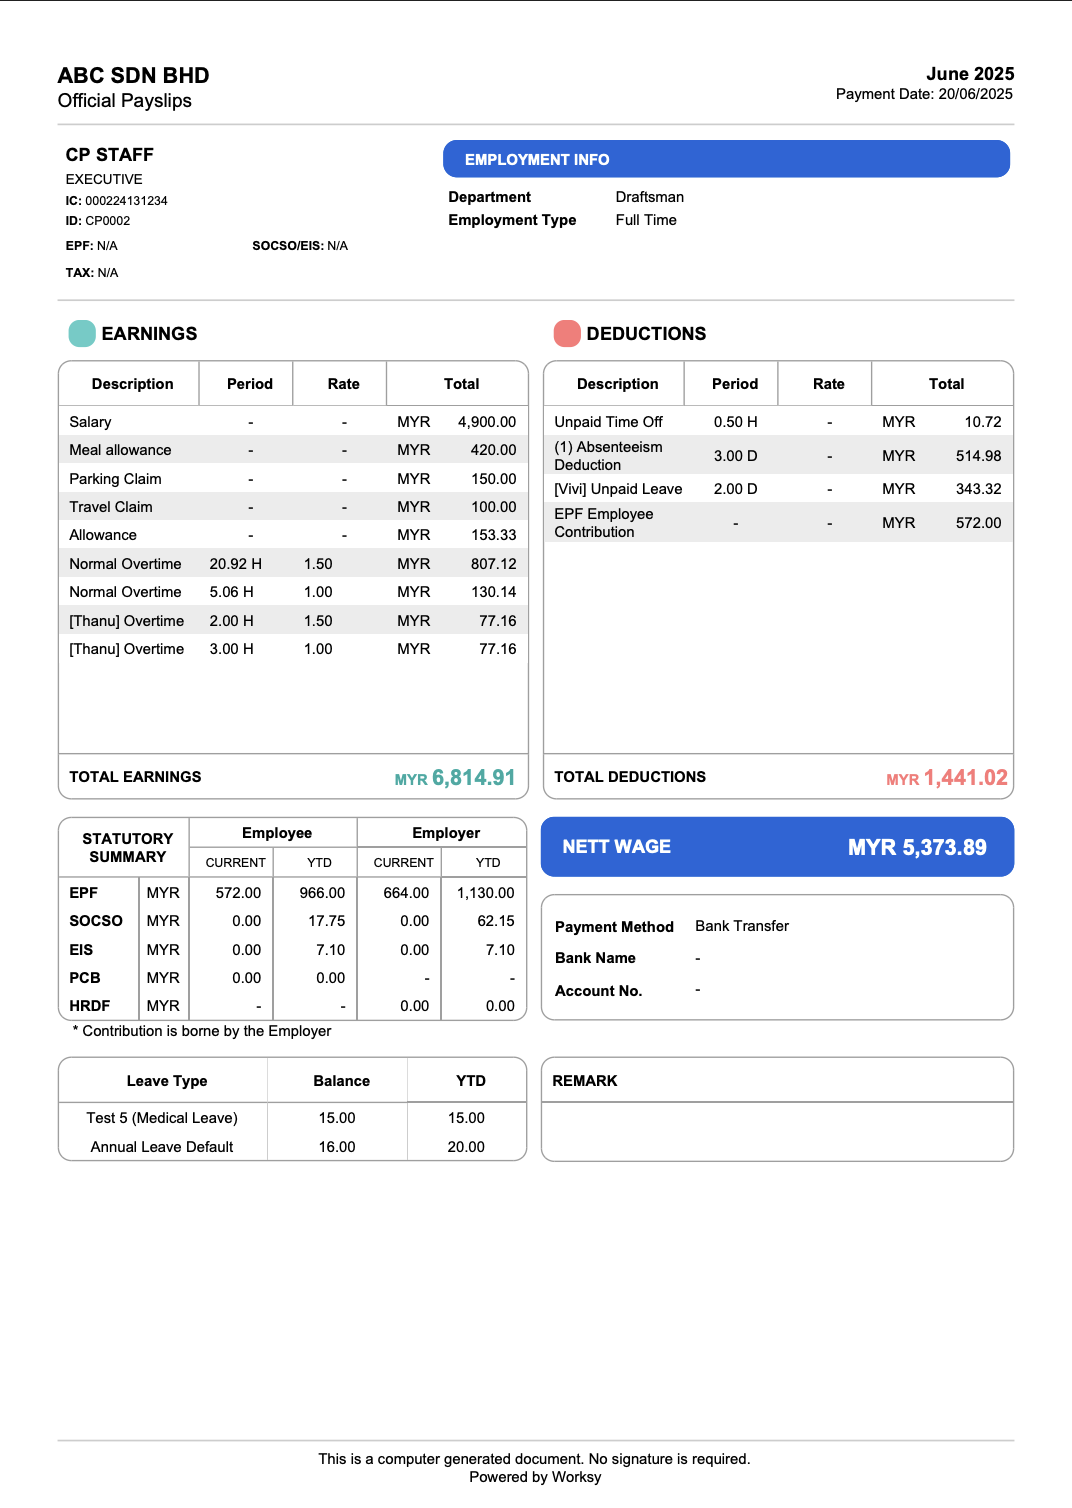Click Absenteeism Deduction amount 514.98
1072x1508 pixels.
coord(978,456)
